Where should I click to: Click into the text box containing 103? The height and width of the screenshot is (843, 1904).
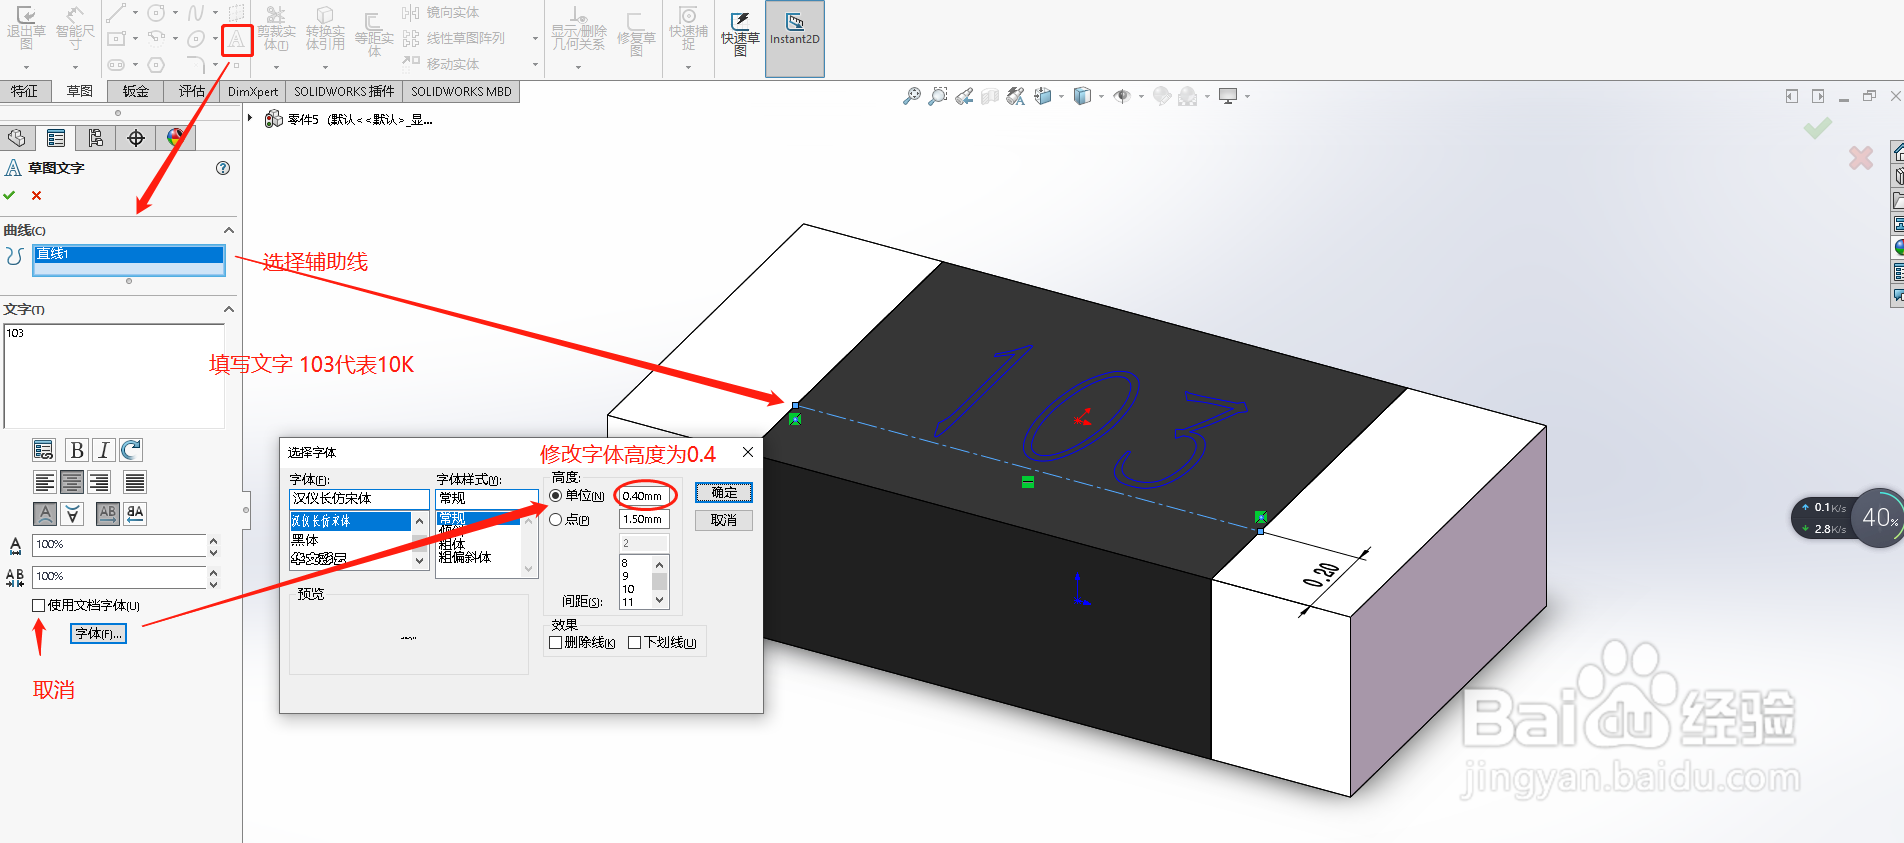(114, 376)
